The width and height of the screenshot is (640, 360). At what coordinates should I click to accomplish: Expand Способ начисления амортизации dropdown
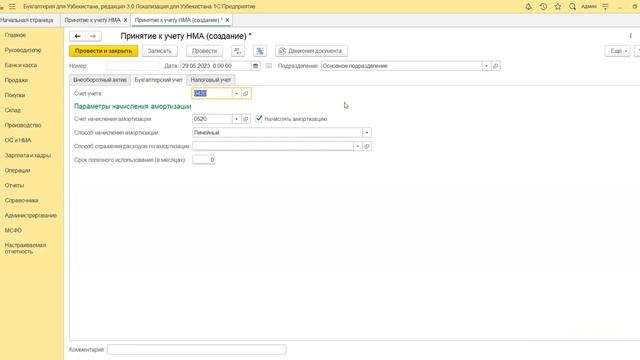pyautogui.click(x=367, y=133)
